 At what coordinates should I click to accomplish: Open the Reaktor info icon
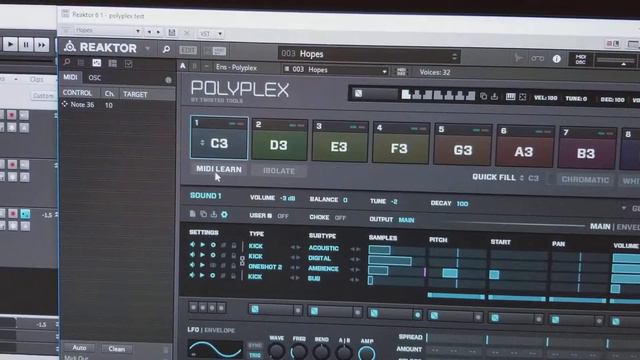point(556,59)
